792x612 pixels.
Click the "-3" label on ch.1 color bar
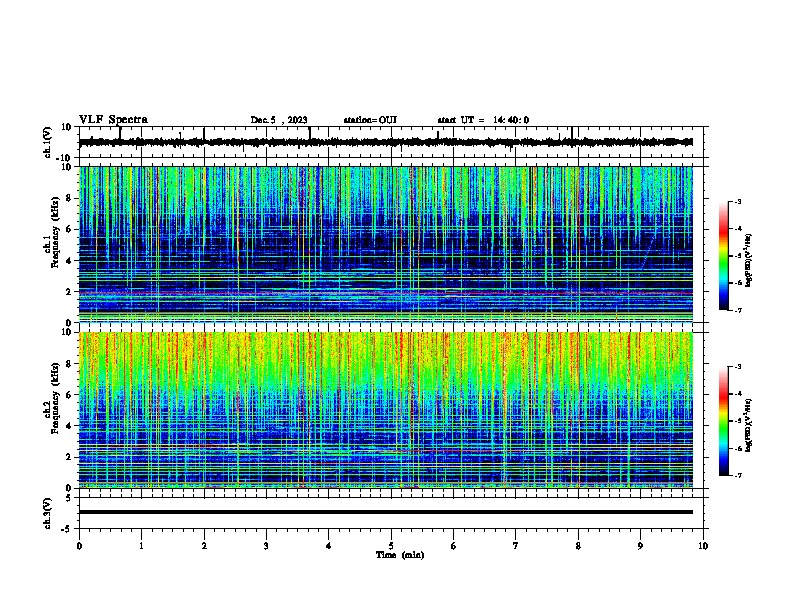point(737,202)
